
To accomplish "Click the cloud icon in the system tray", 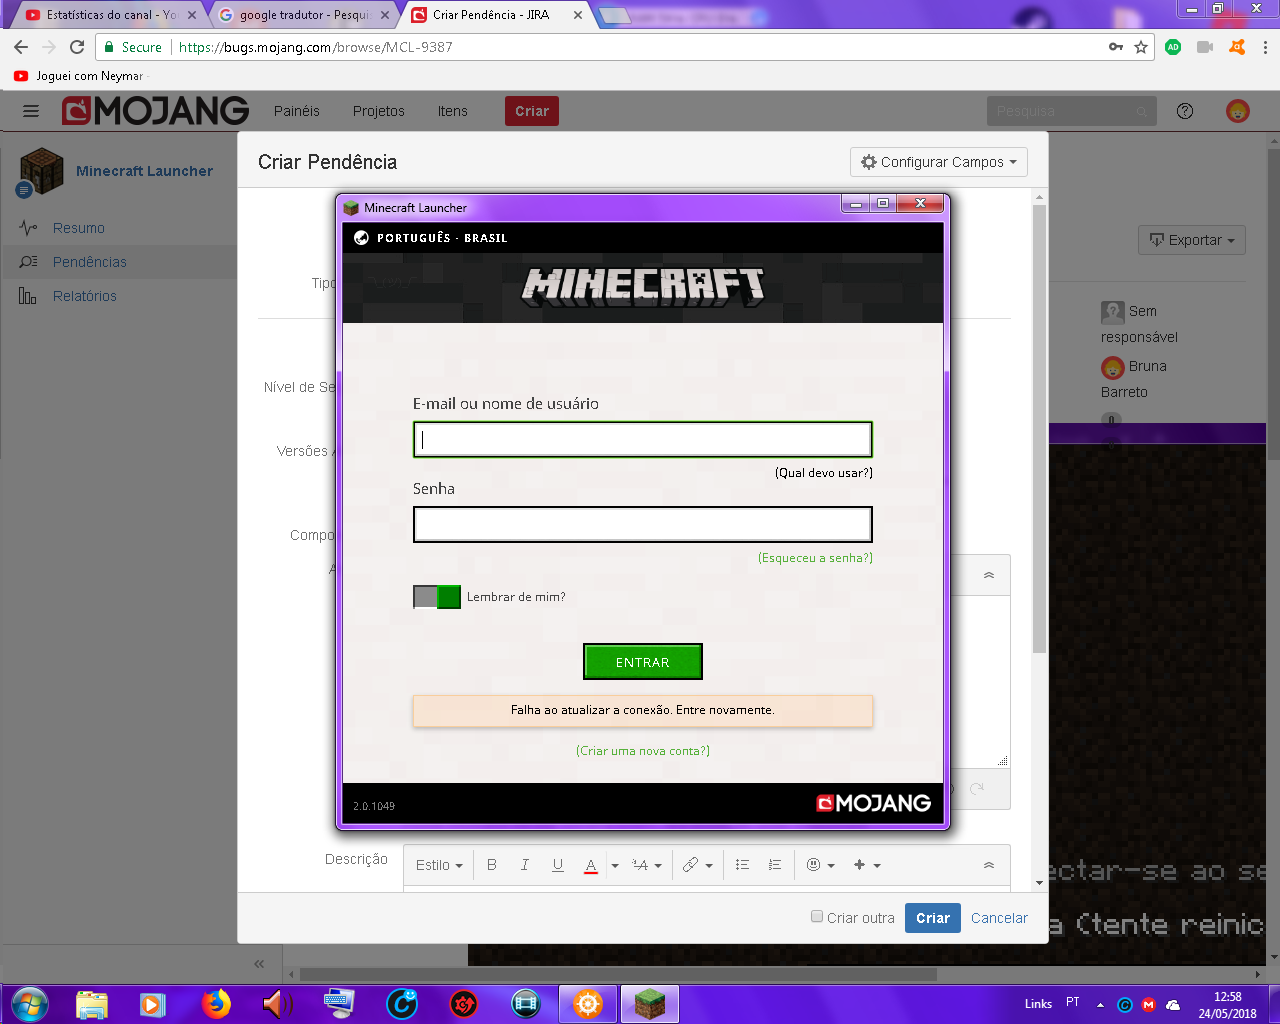I will 1173,1004.
